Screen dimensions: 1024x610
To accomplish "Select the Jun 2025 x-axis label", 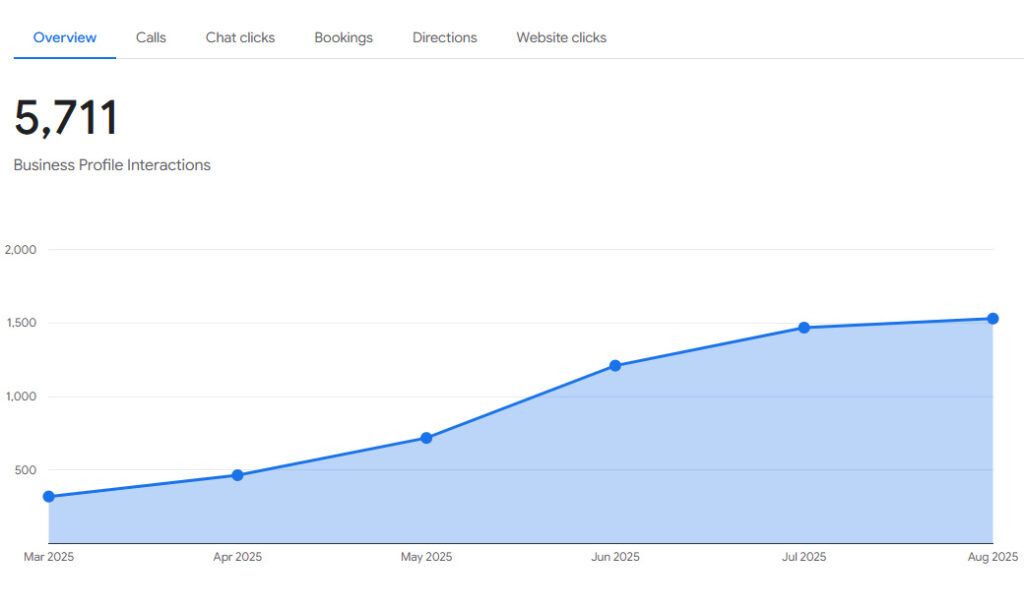I will pos(615,557).
